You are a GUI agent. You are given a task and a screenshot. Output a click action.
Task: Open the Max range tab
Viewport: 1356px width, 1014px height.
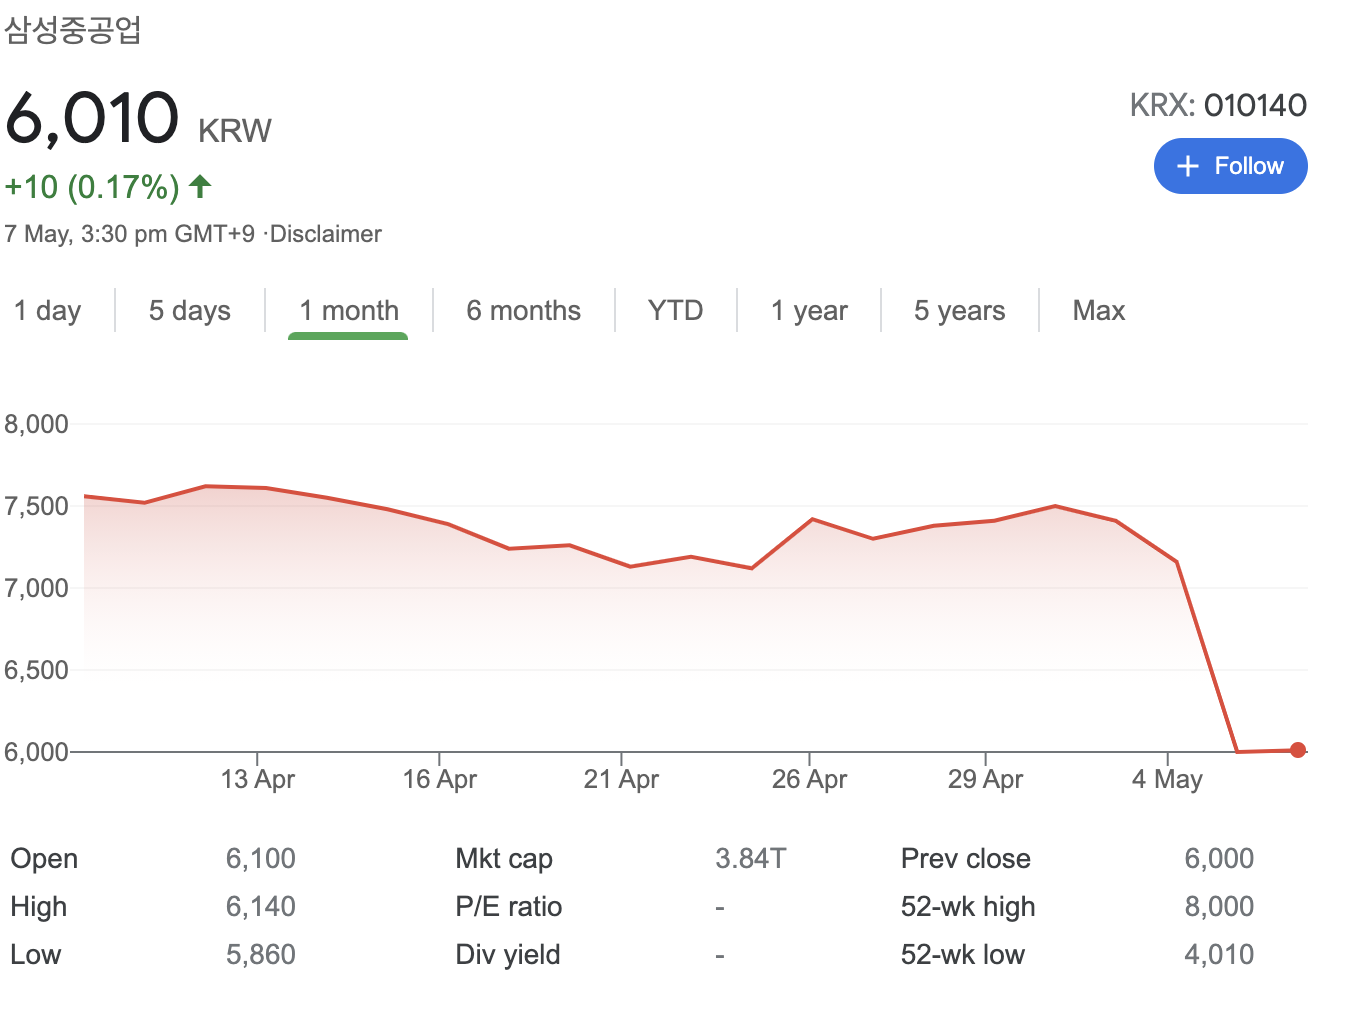[1098, 311]
